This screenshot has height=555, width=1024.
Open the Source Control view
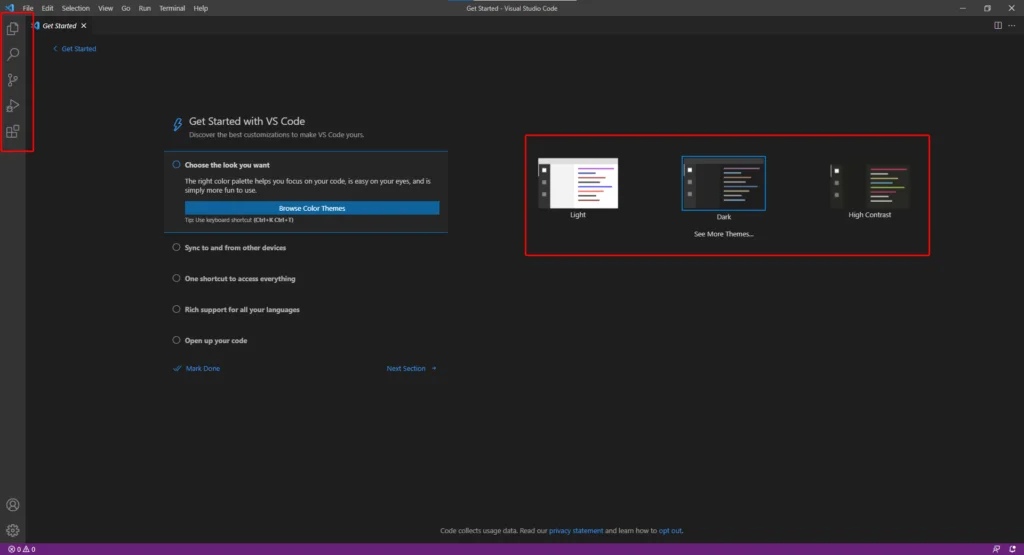click(13, 80)
